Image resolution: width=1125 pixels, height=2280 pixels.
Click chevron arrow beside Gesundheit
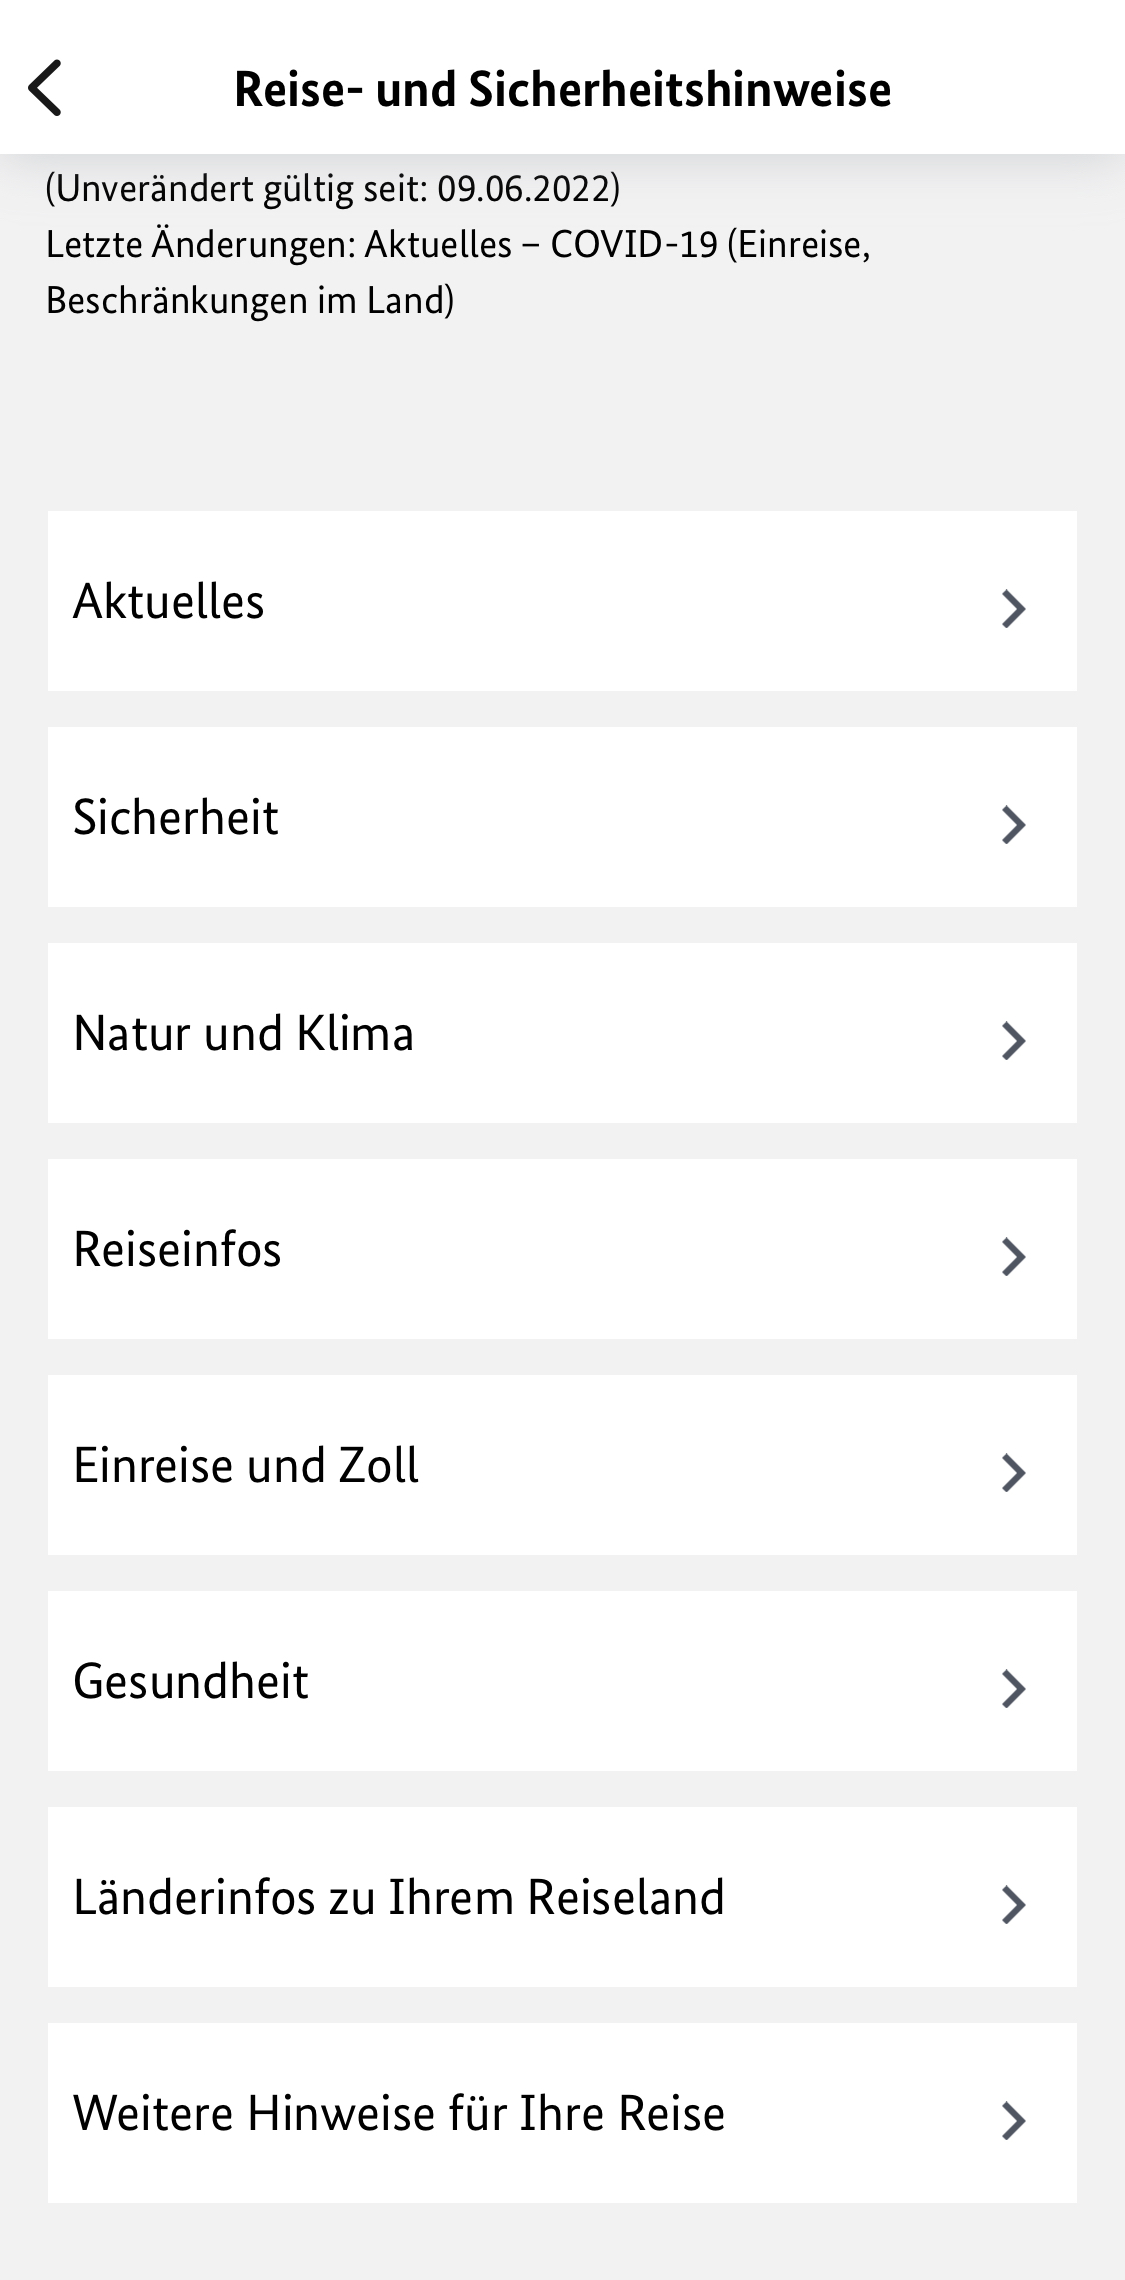1013,1688
